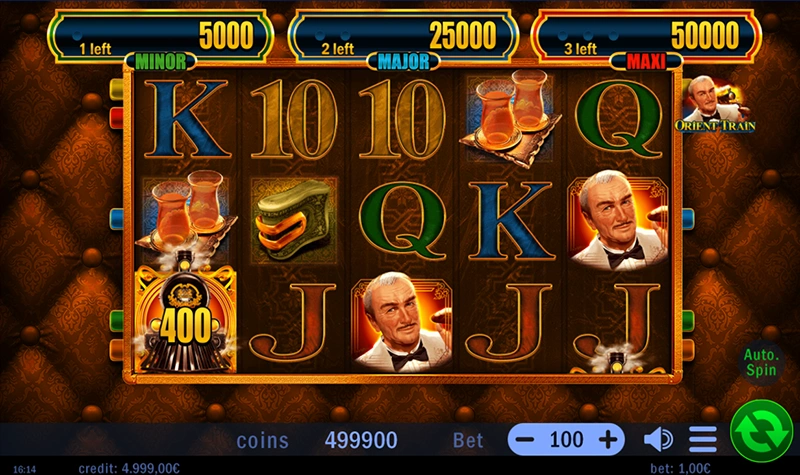Click the gentleman symbol on fifth reel

pos(618,220)
